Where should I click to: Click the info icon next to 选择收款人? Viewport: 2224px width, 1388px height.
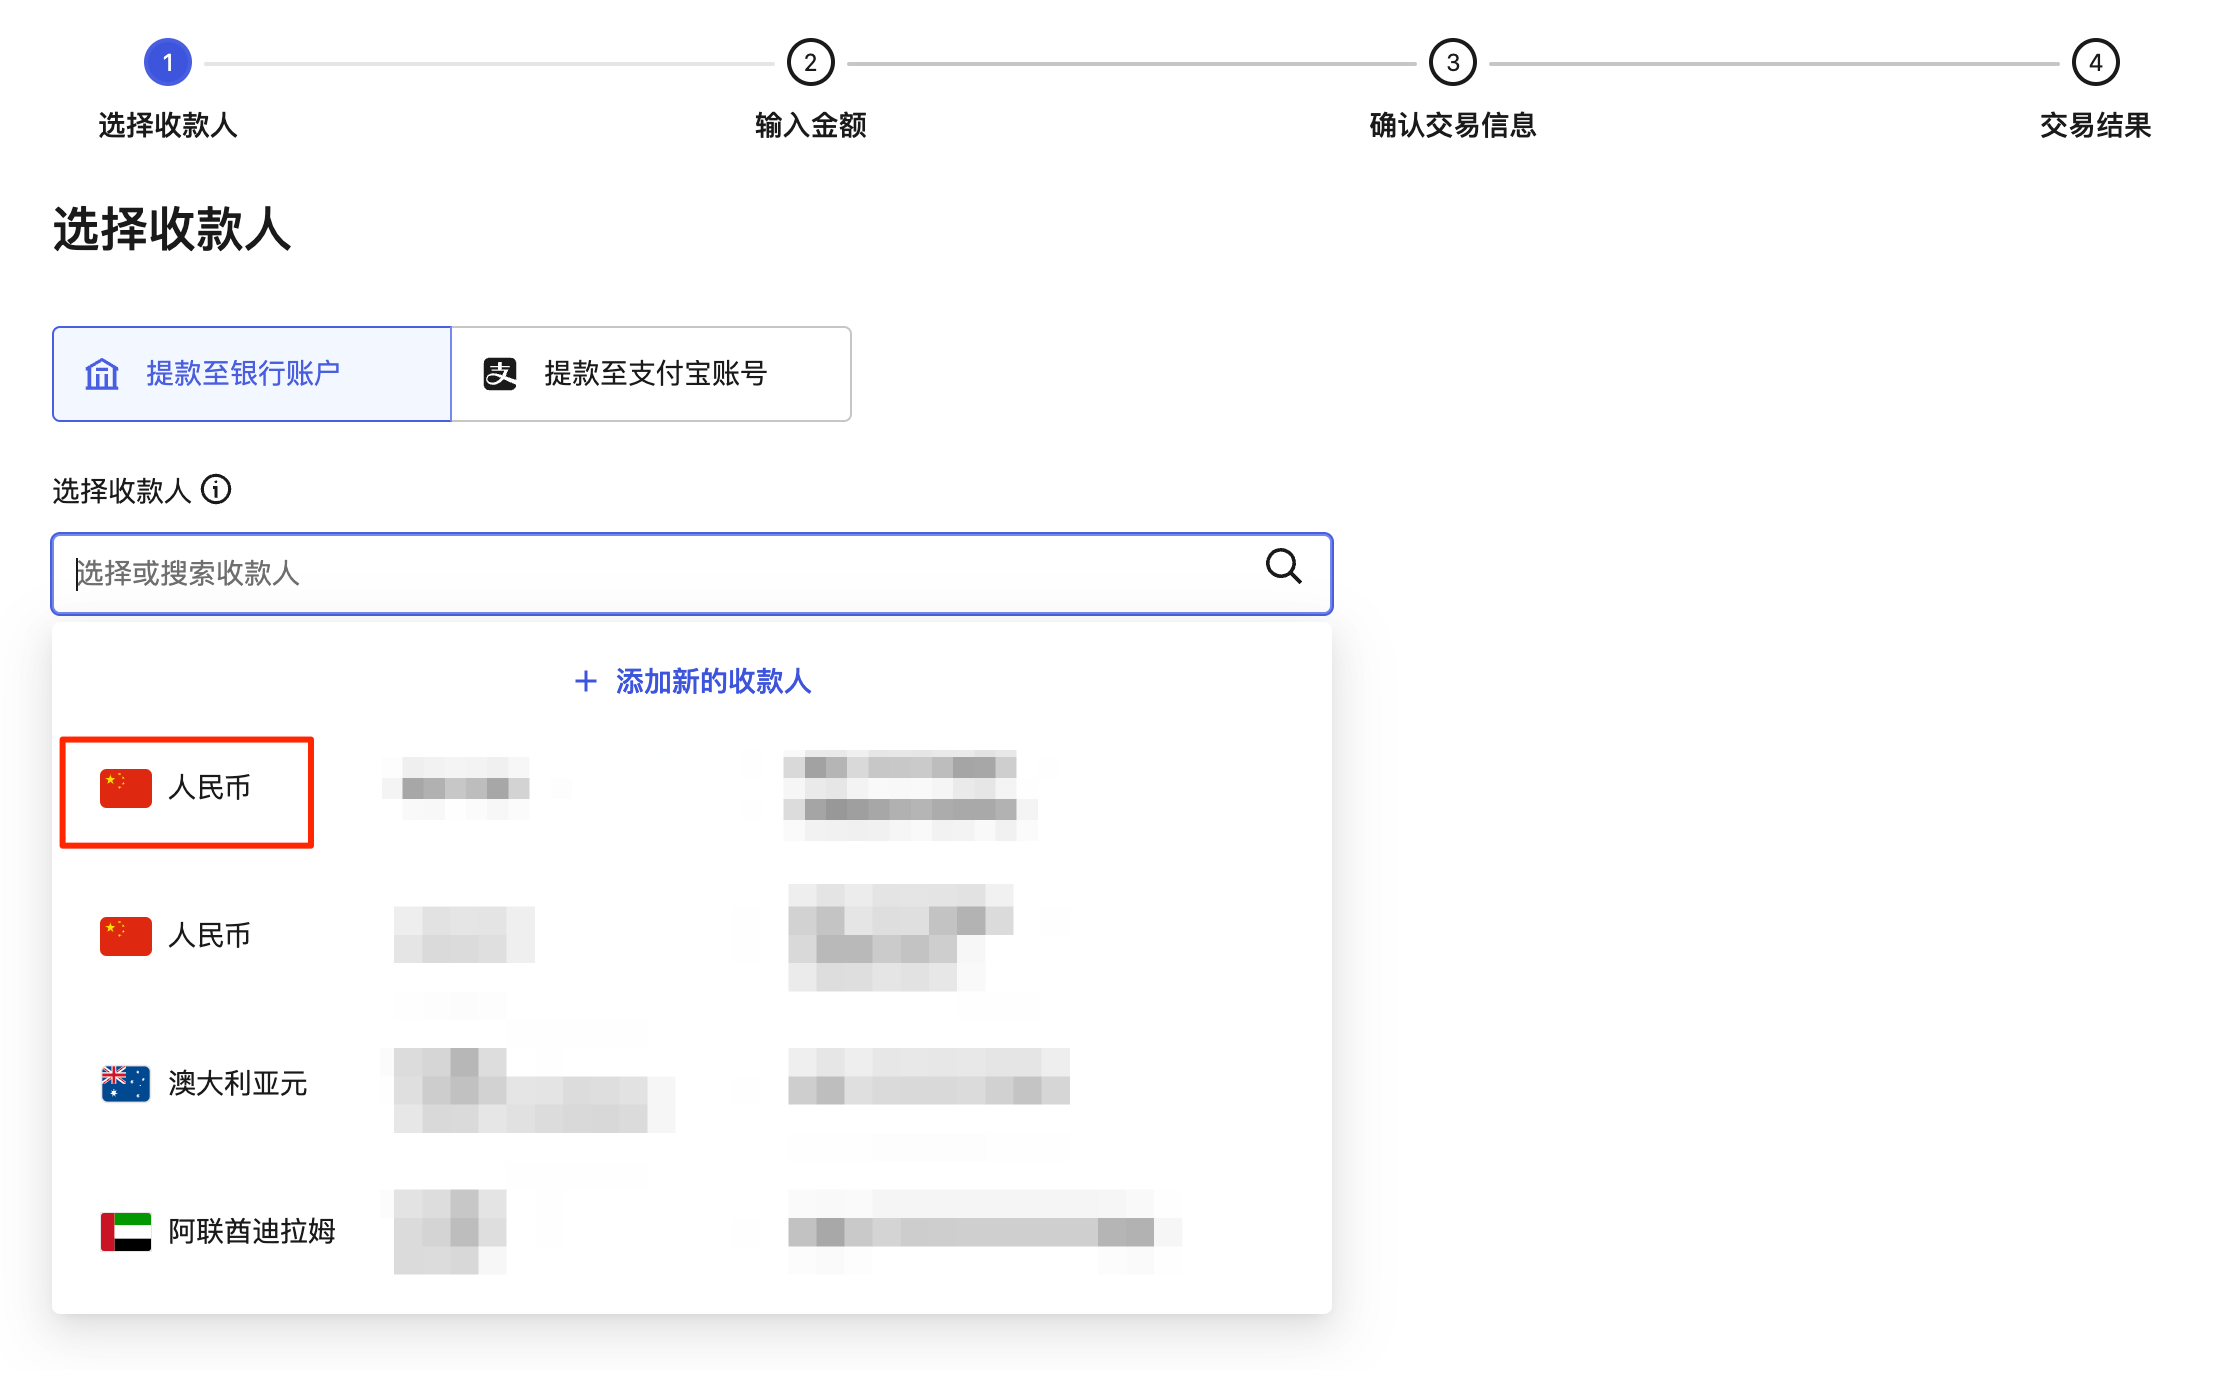217,489
